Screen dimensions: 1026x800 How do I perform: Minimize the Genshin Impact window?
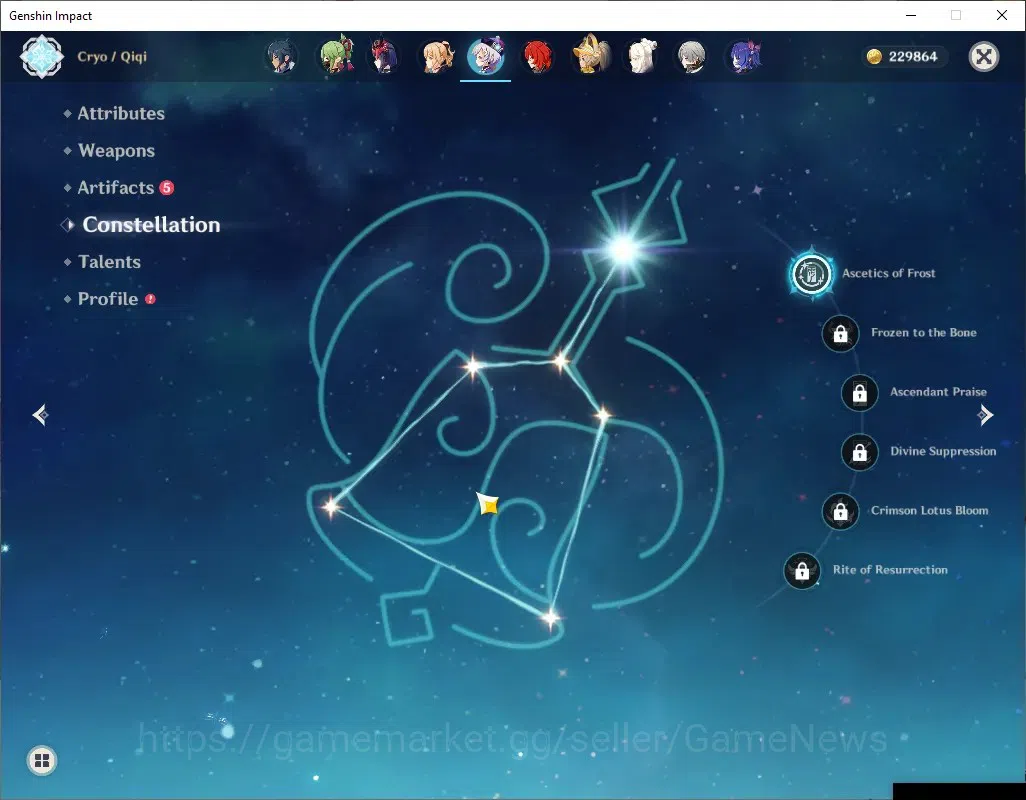[x=910, y=15]
